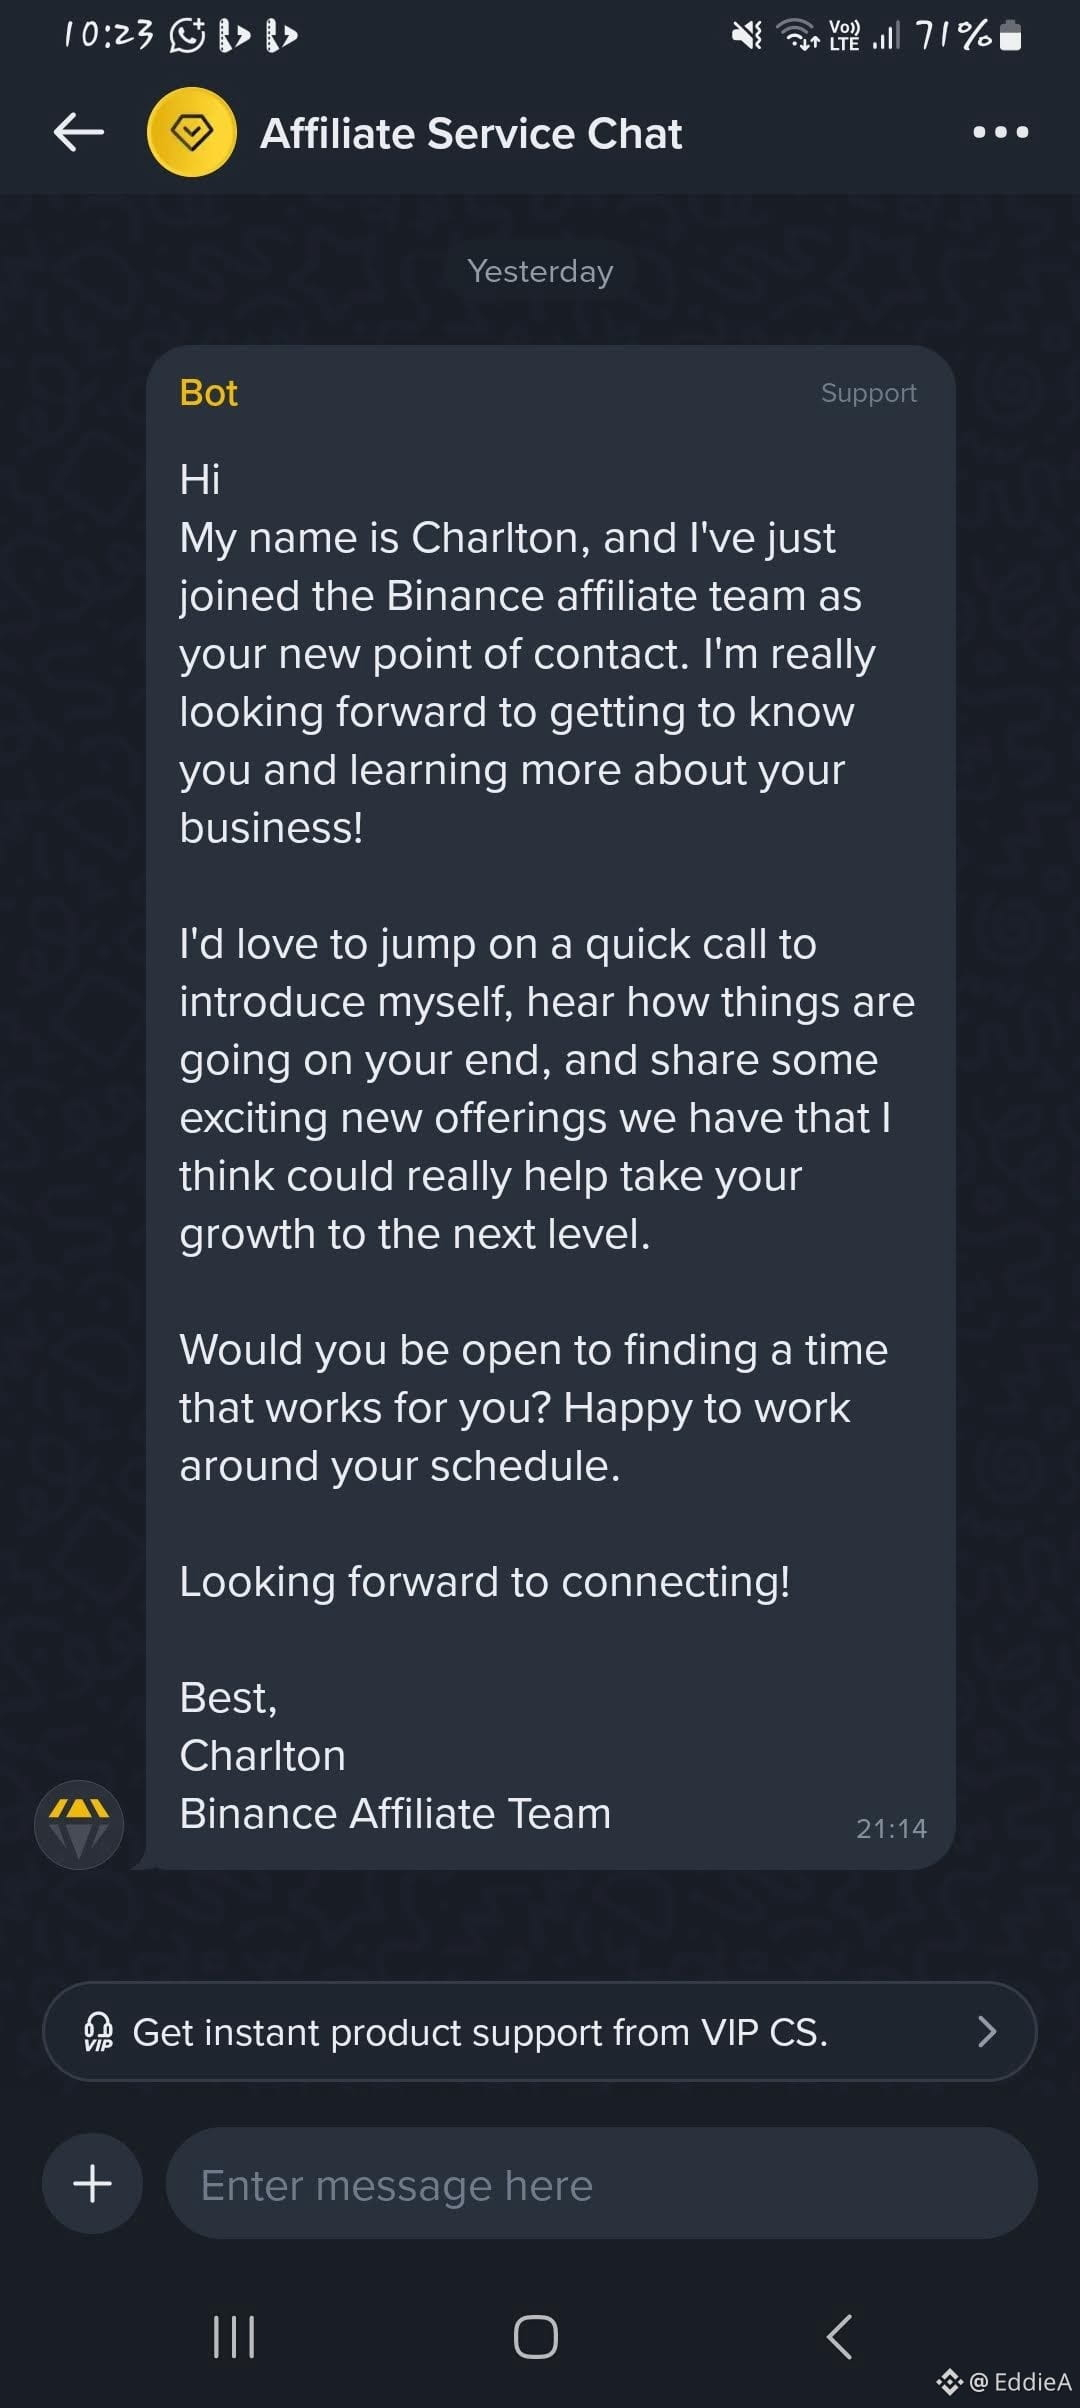Tap the back arrow in chat header
This screenshot has width=1080, height=2408.
point(79,132)
